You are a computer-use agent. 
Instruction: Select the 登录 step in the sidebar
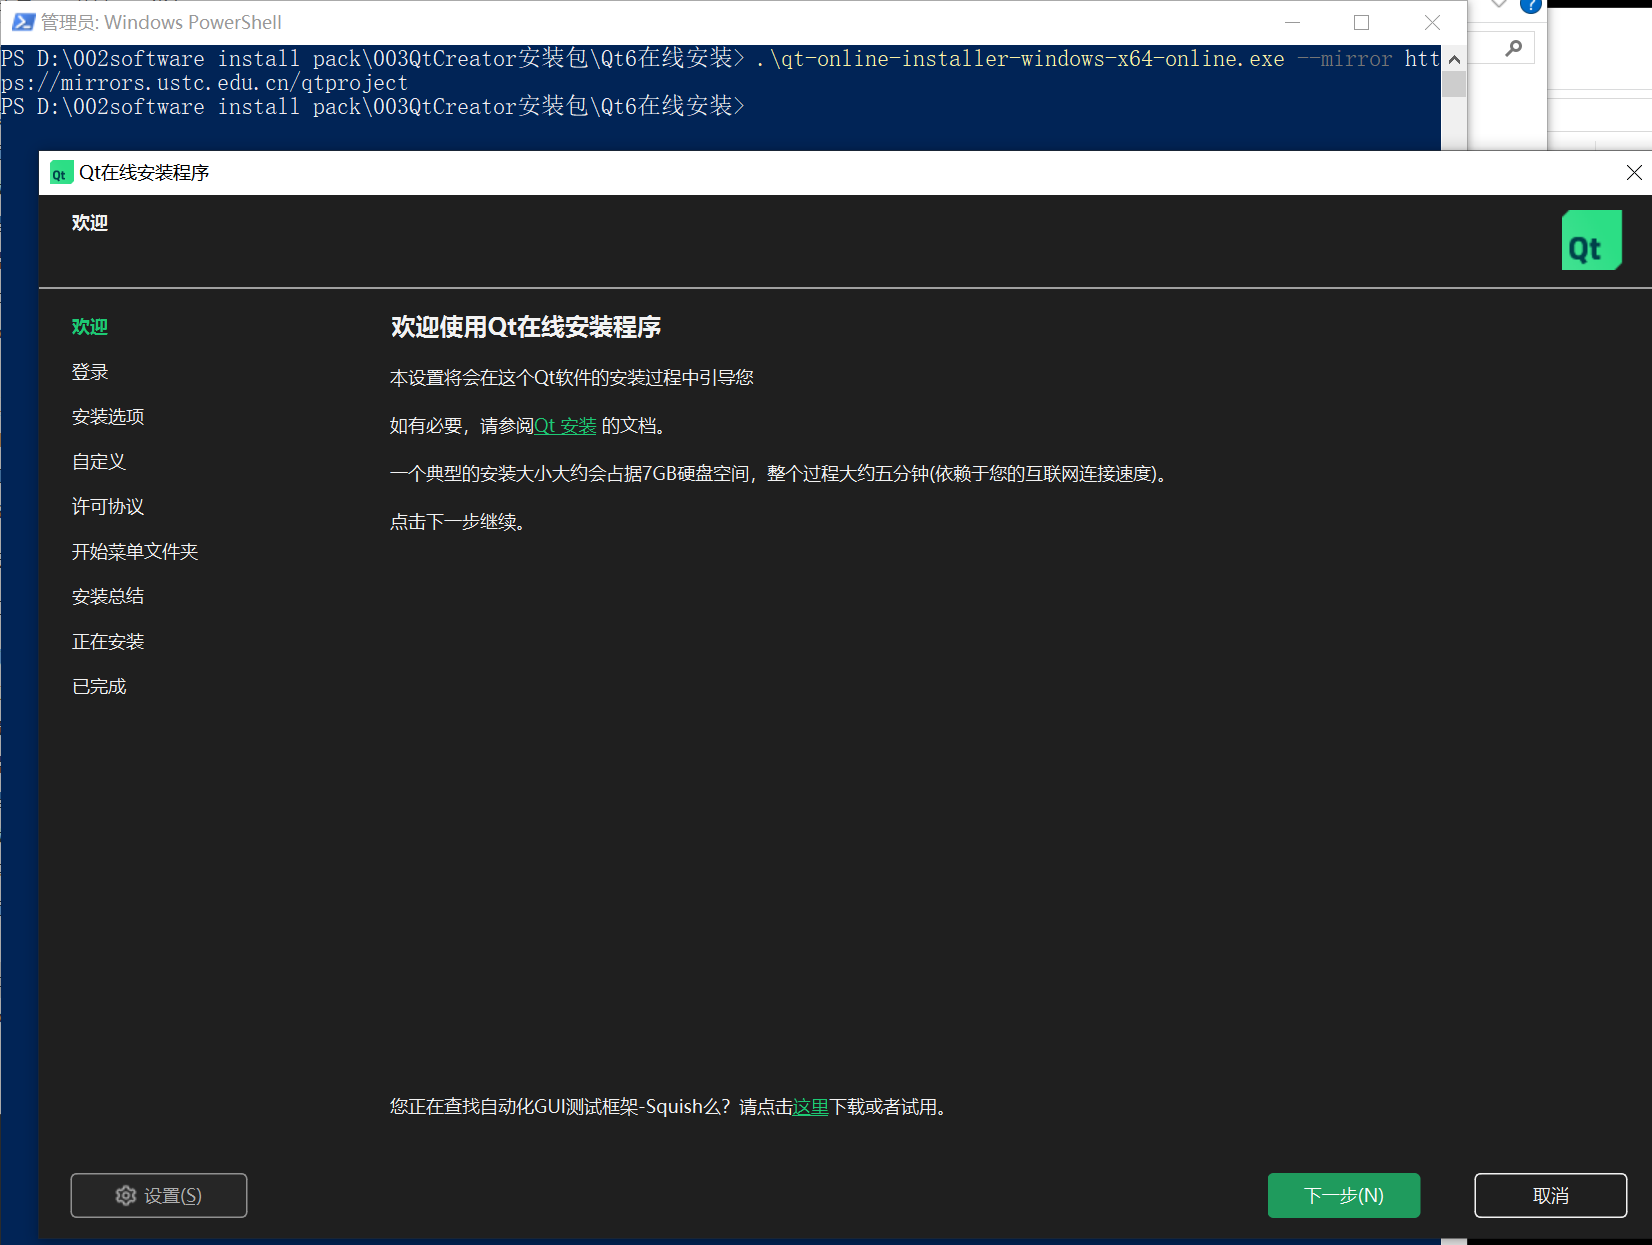[90, 372]
